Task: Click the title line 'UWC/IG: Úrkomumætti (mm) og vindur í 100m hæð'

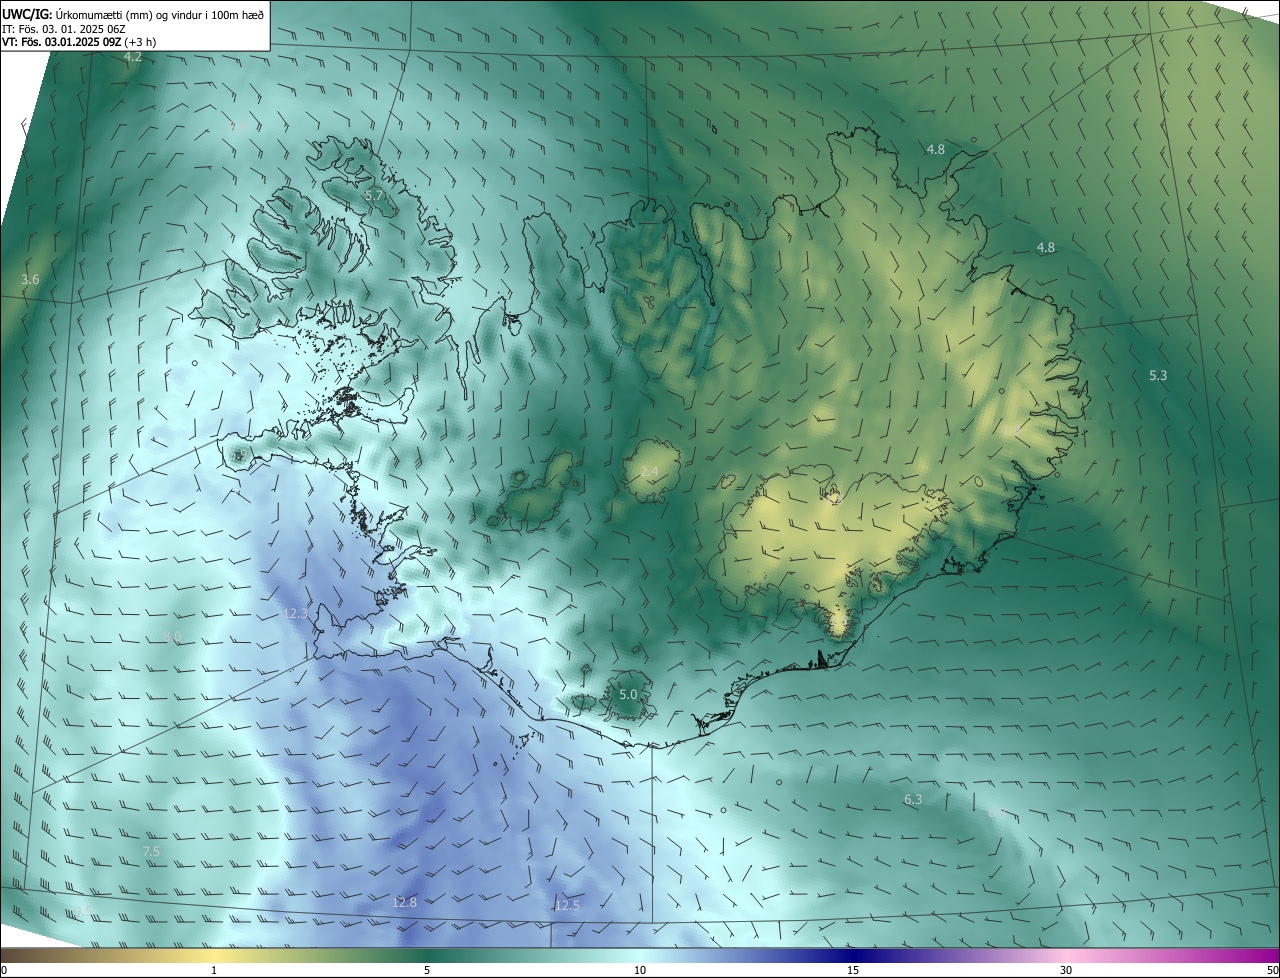Action: (x=133, y=15)
